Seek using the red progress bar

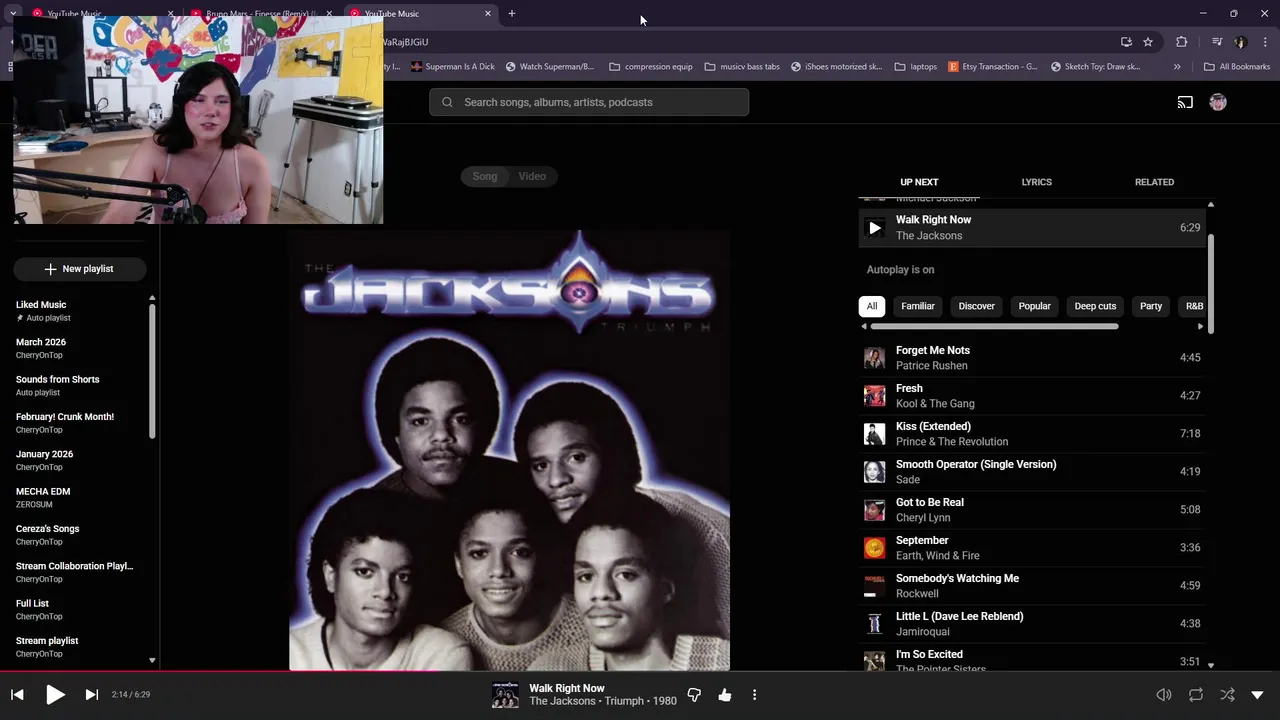[x=640, y=671]
